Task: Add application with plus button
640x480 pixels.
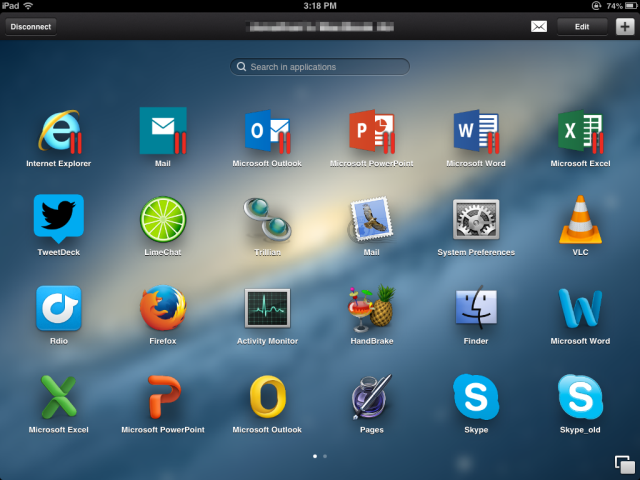Action: tap(625, 27)
